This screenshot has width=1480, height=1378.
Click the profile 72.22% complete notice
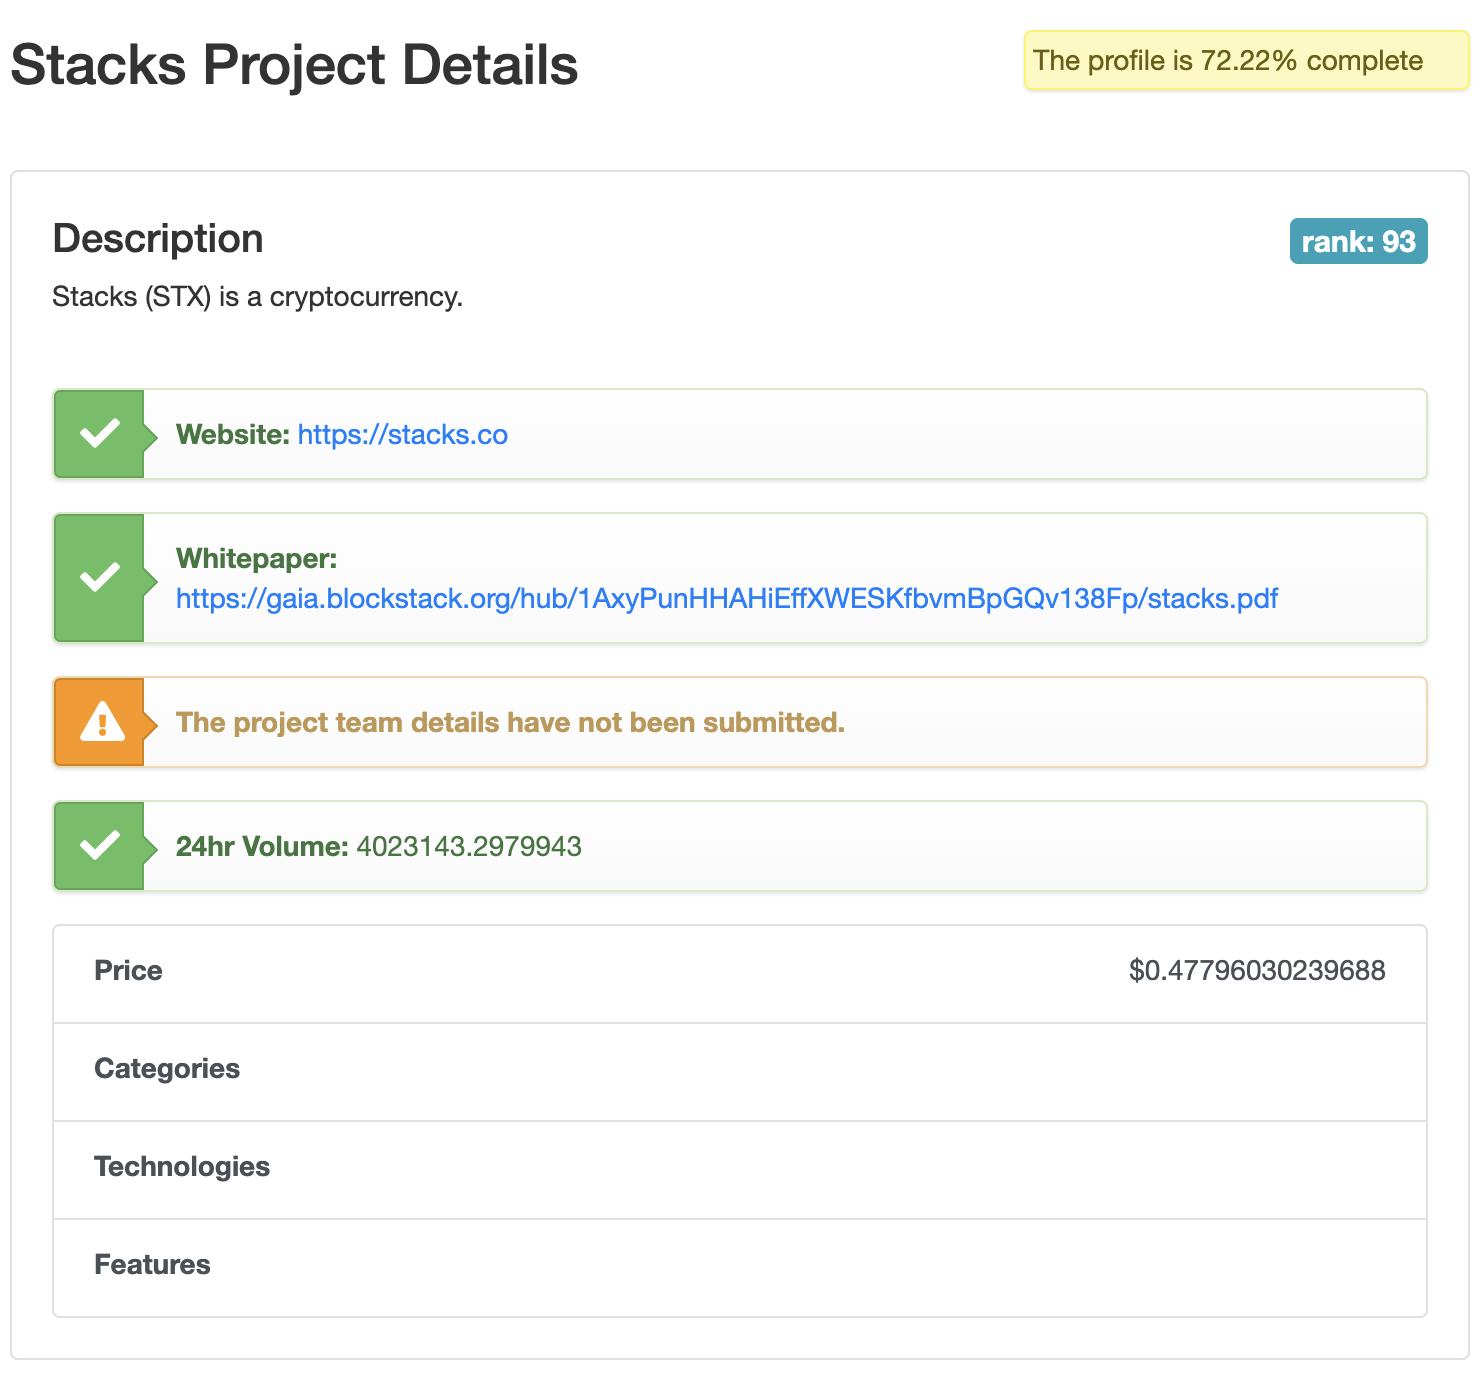(x=1246, y=61)
